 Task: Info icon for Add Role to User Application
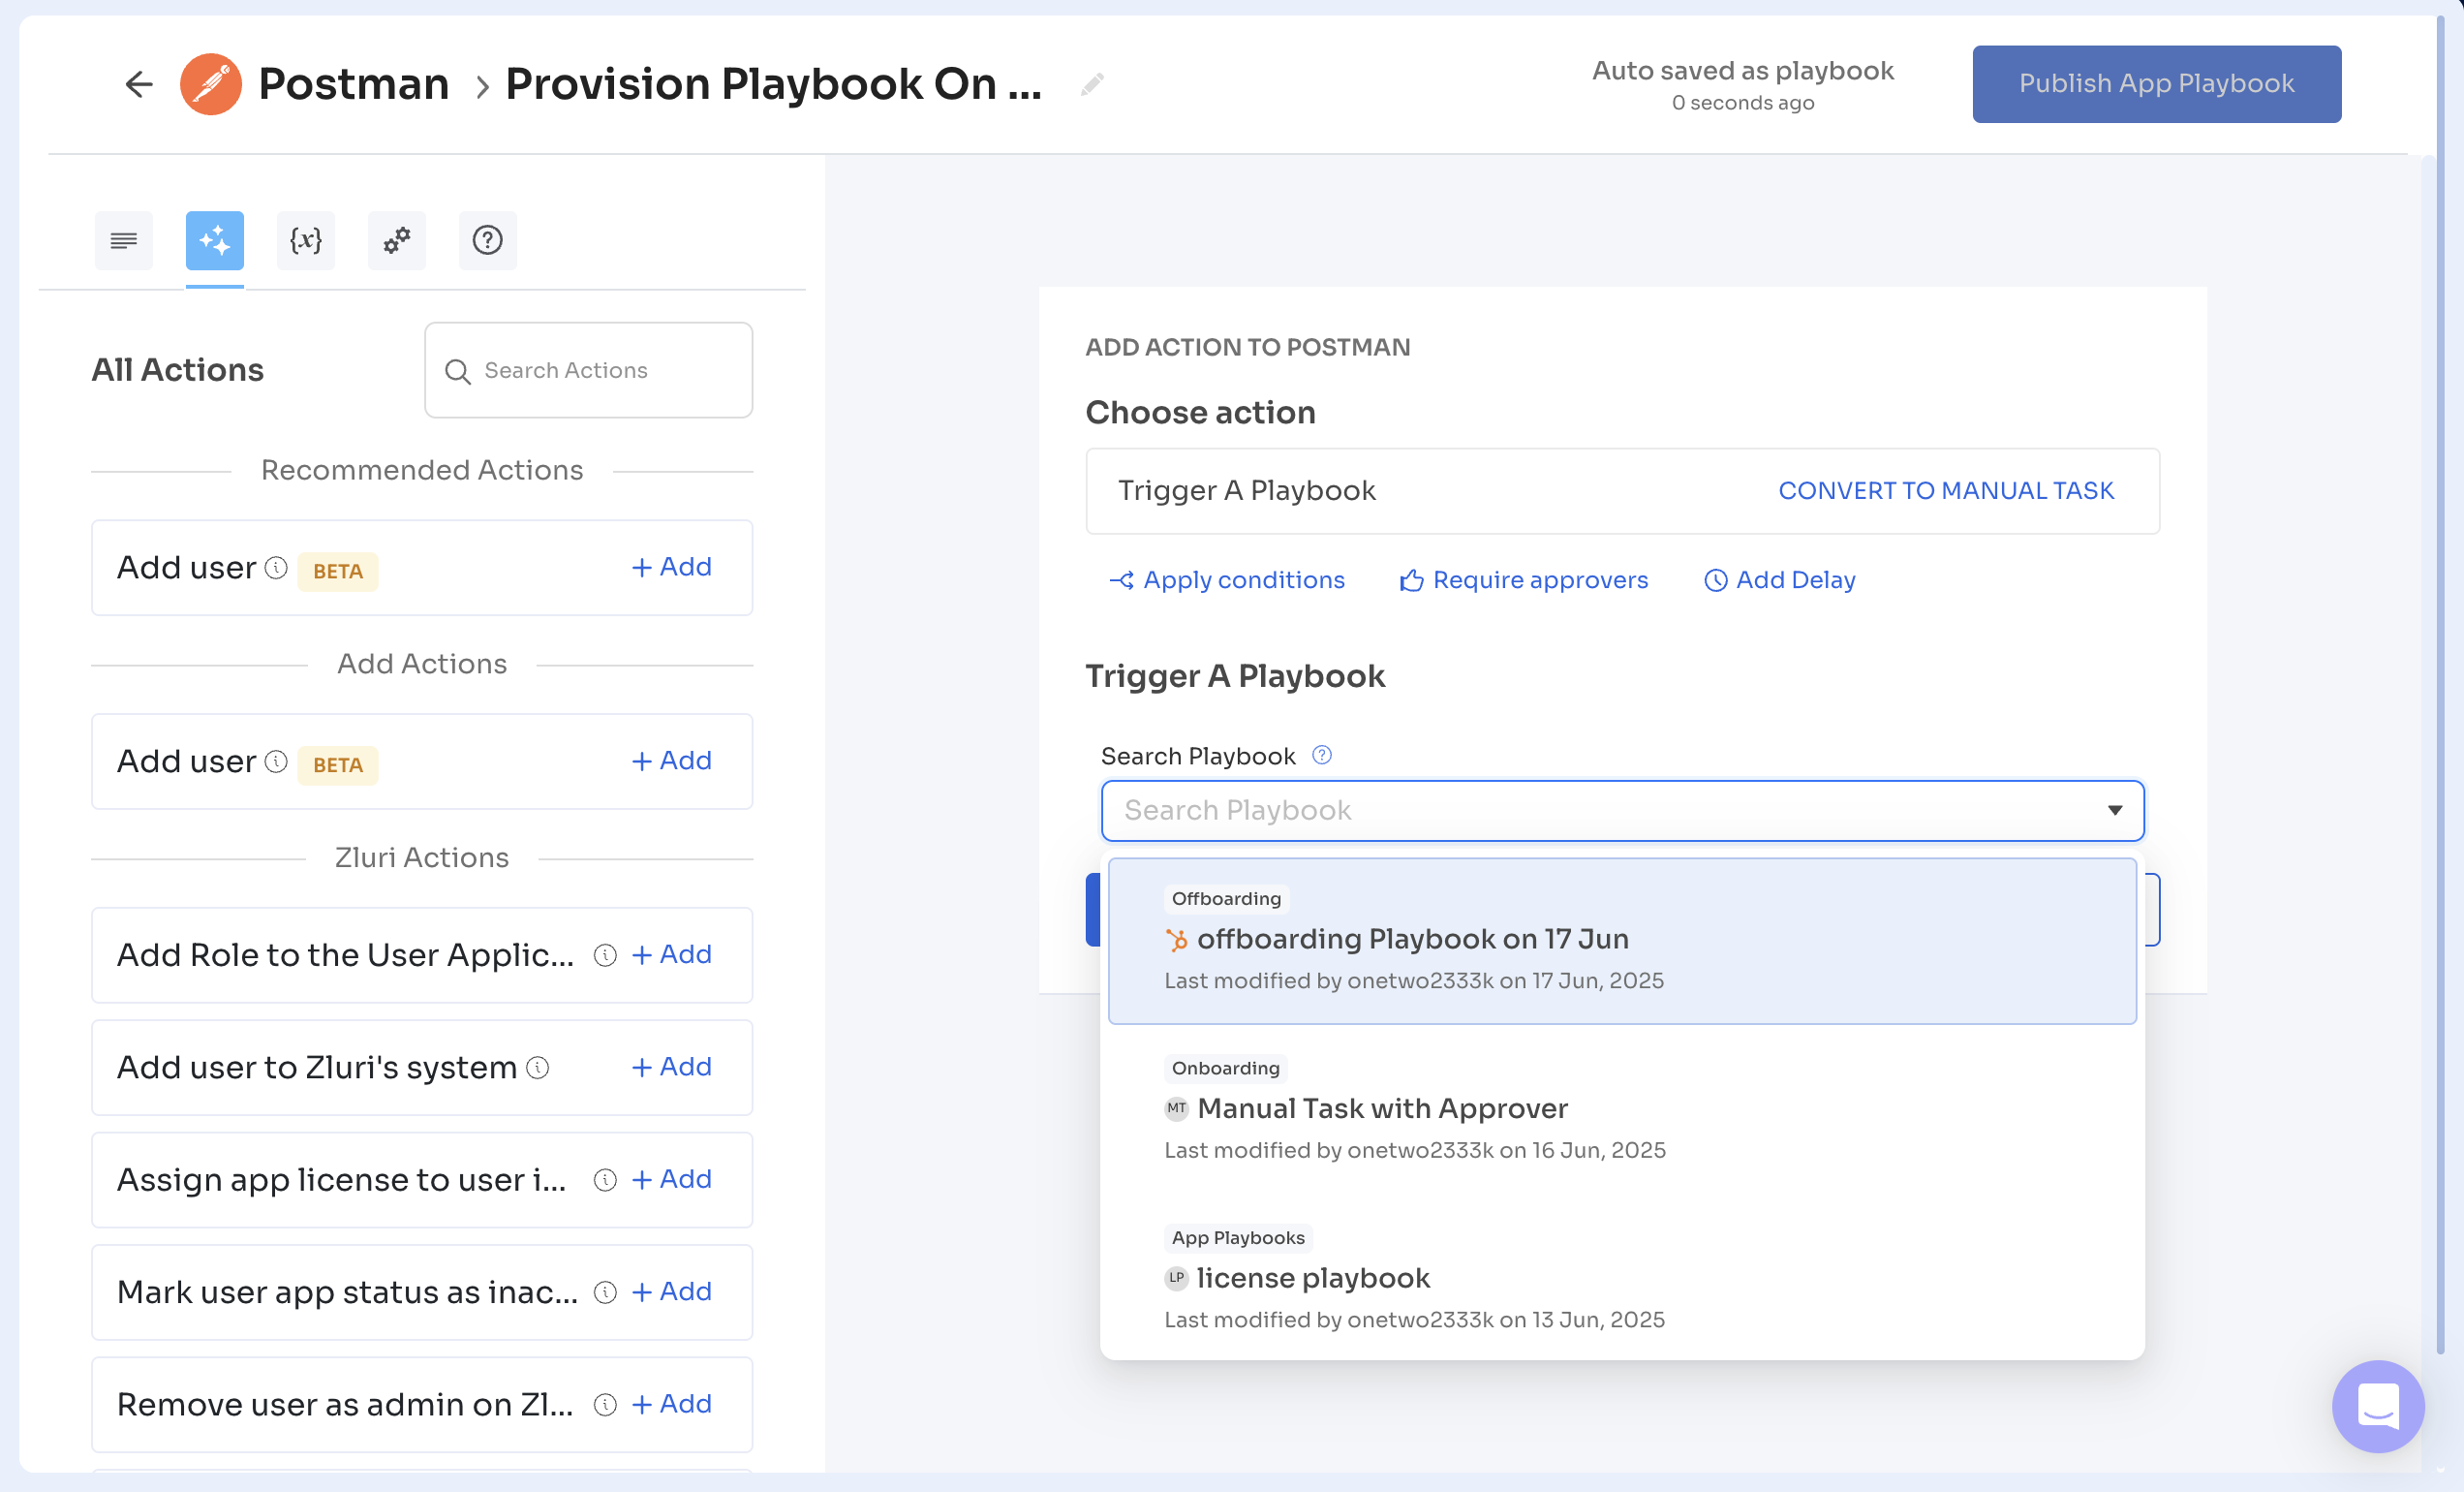tap(605, 956)
